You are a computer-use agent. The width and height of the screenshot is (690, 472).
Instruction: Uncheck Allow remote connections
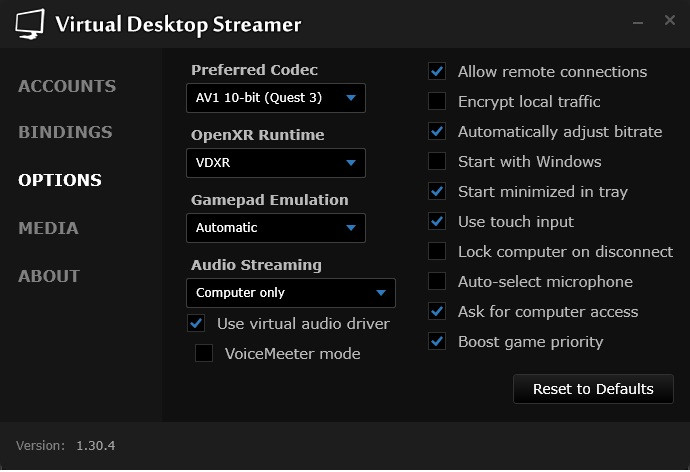[x=437, y=71]
